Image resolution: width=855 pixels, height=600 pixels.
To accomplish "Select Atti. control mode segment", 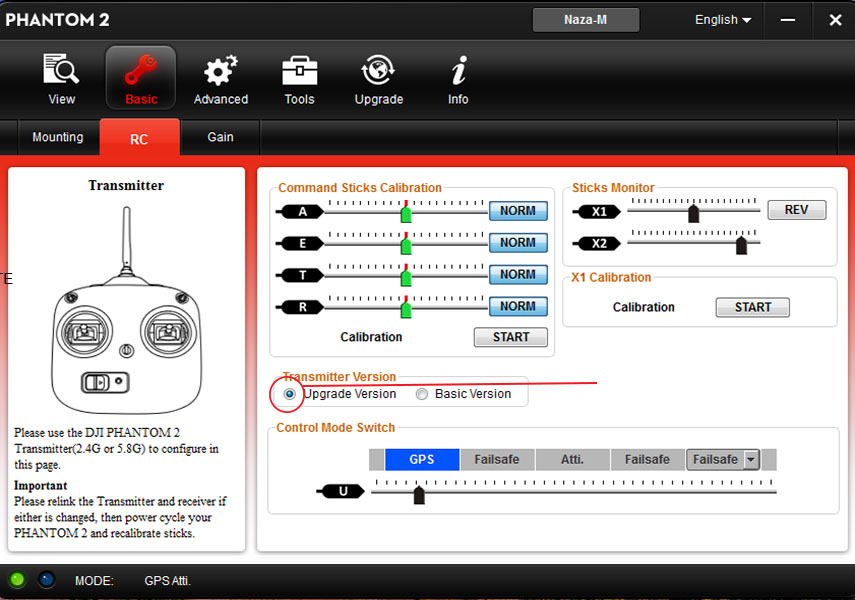I will (573, 459).
